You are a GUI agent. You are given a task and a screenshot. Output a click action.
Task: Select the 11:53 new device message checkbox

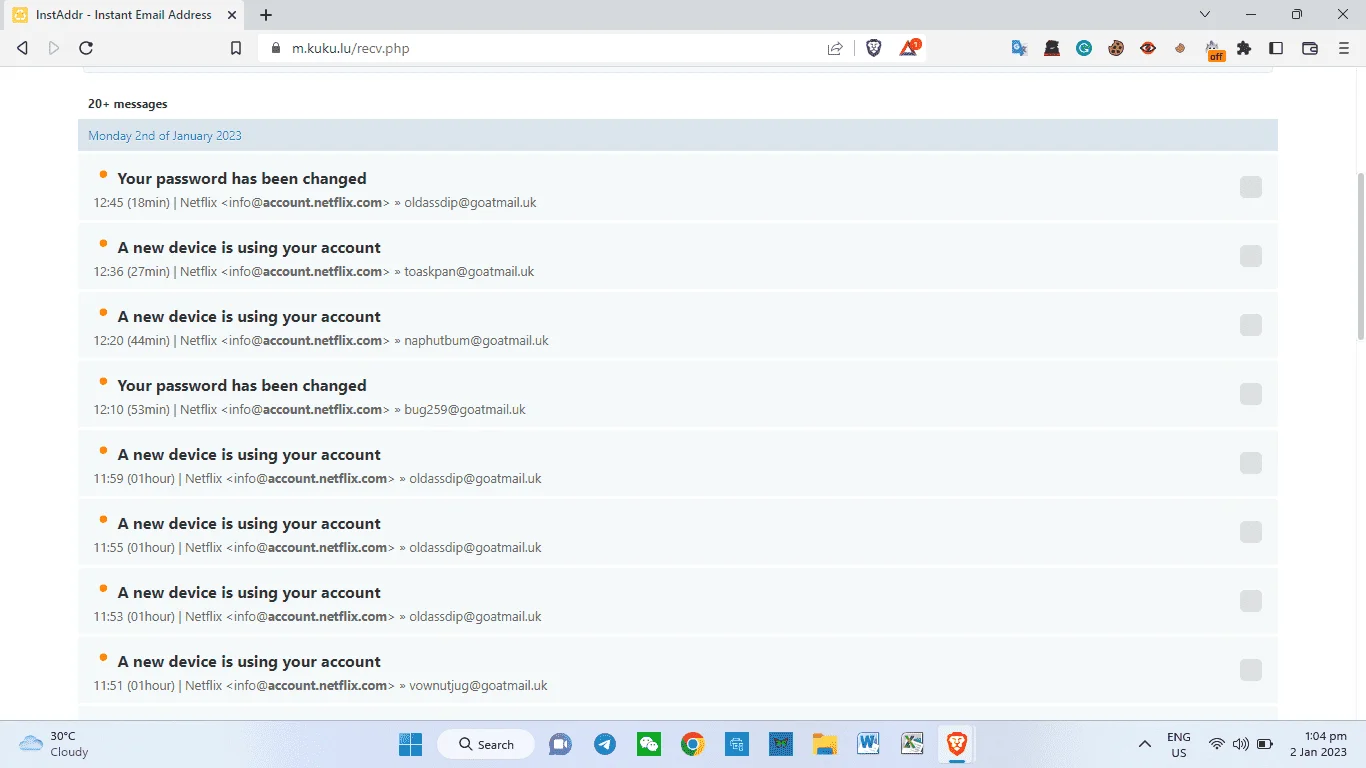1251,601
